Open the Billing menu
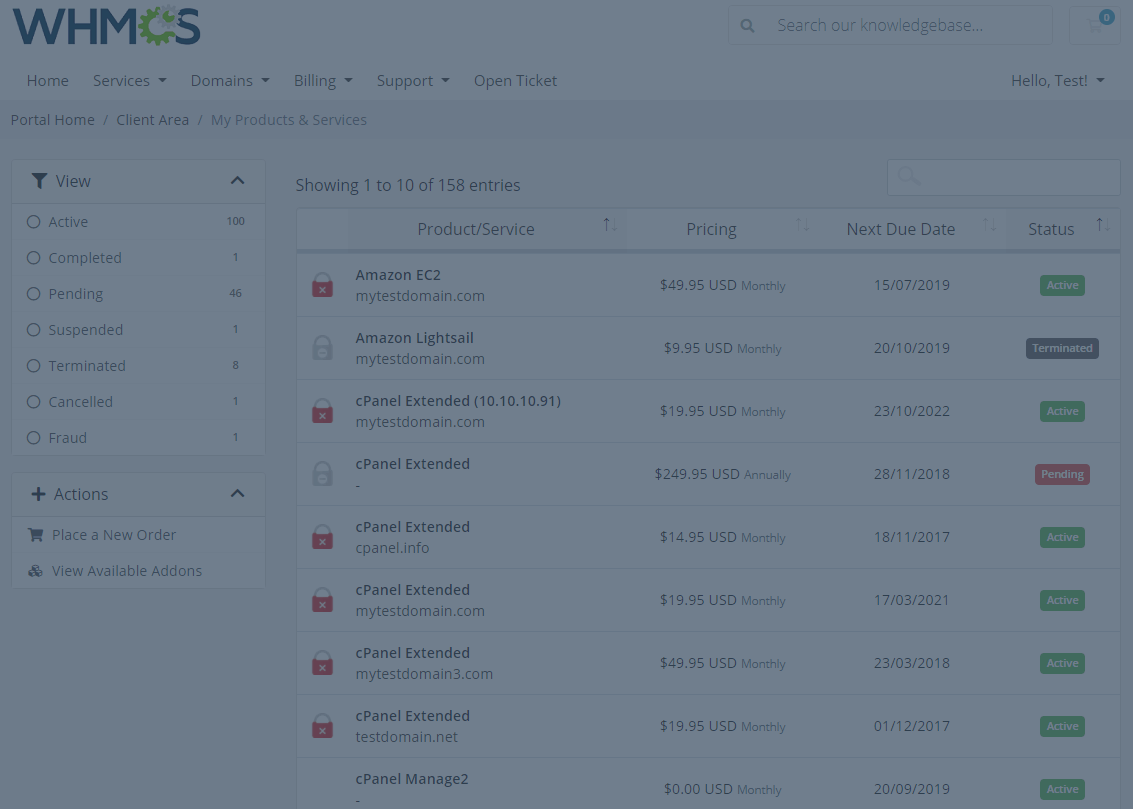1133x809 pixels. [x=322, y=80]
